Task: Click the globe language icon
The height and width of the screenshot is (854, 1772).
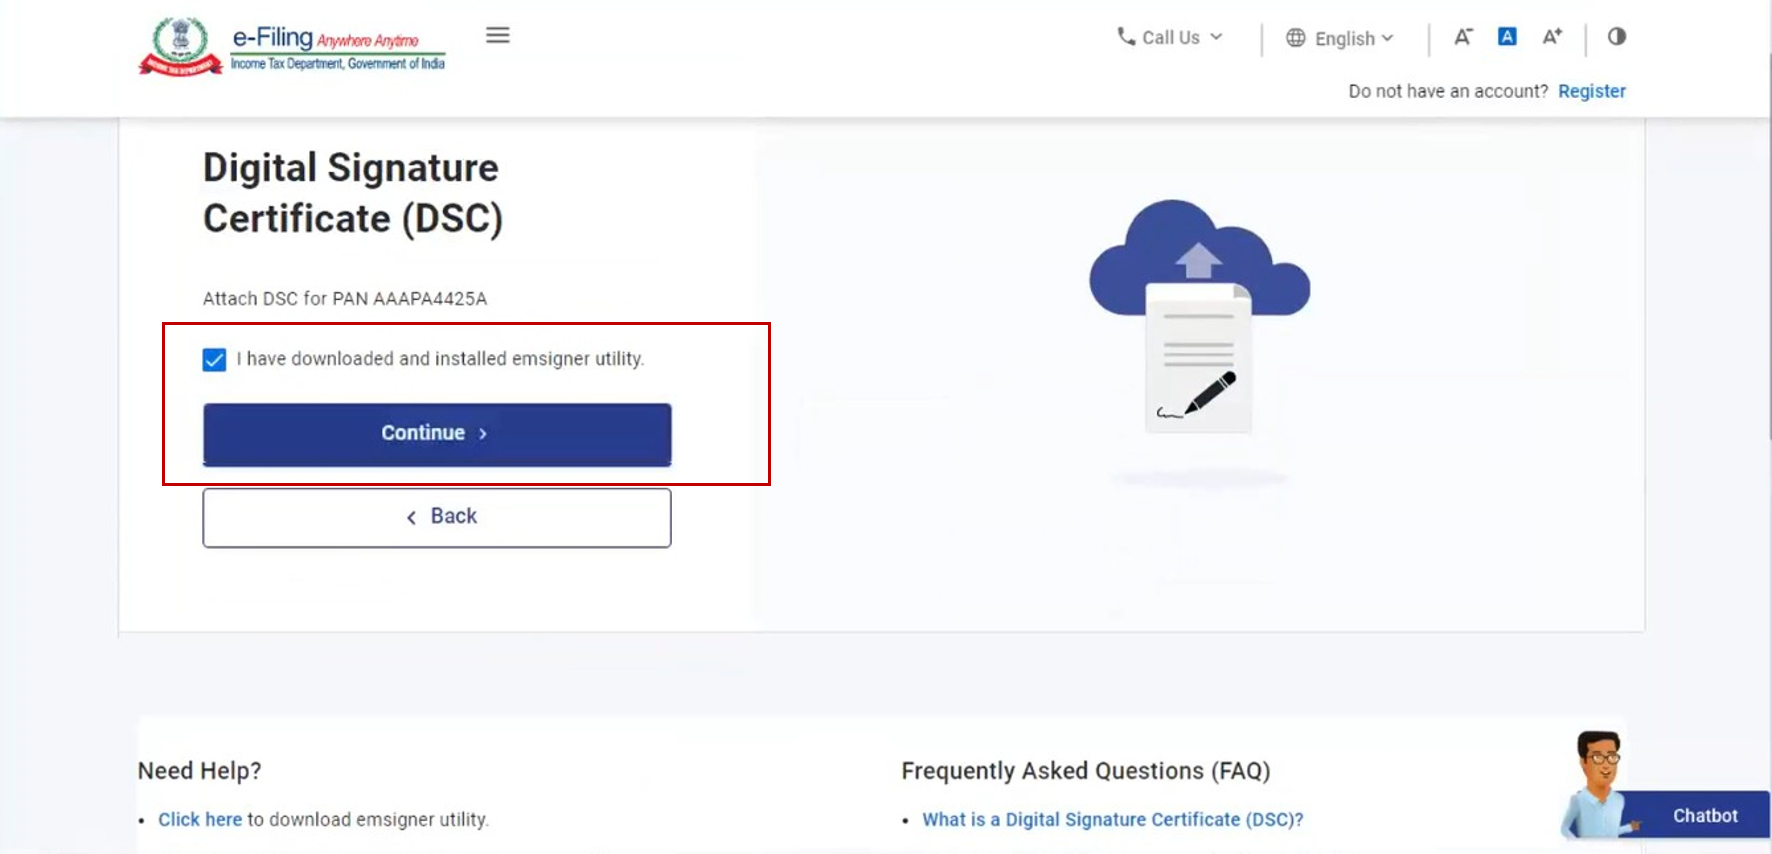Action: [x=1295, y=38]
